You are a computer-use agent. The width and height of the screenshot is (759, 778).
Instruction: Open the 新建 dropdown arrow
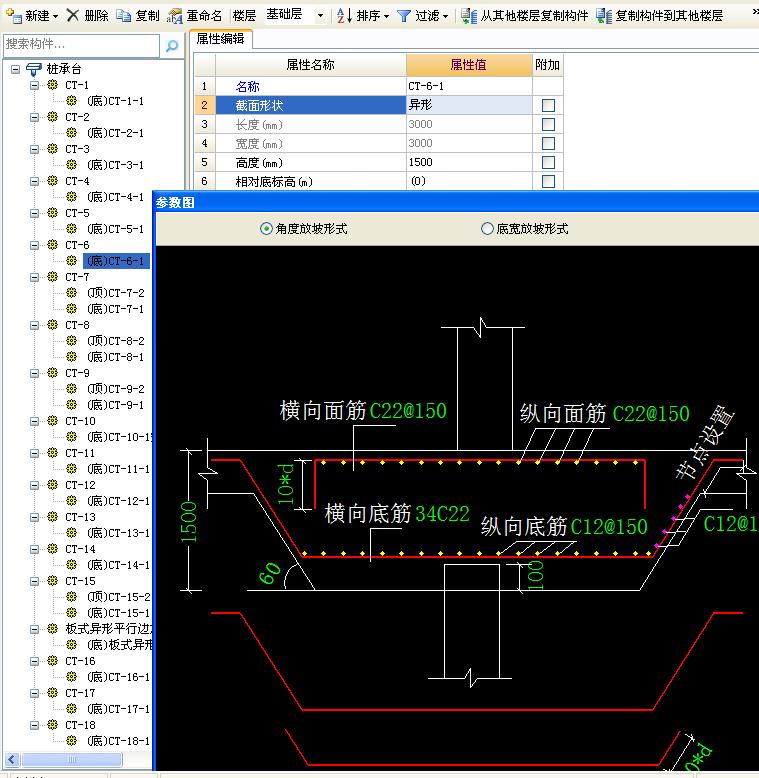tap(56, 16)
